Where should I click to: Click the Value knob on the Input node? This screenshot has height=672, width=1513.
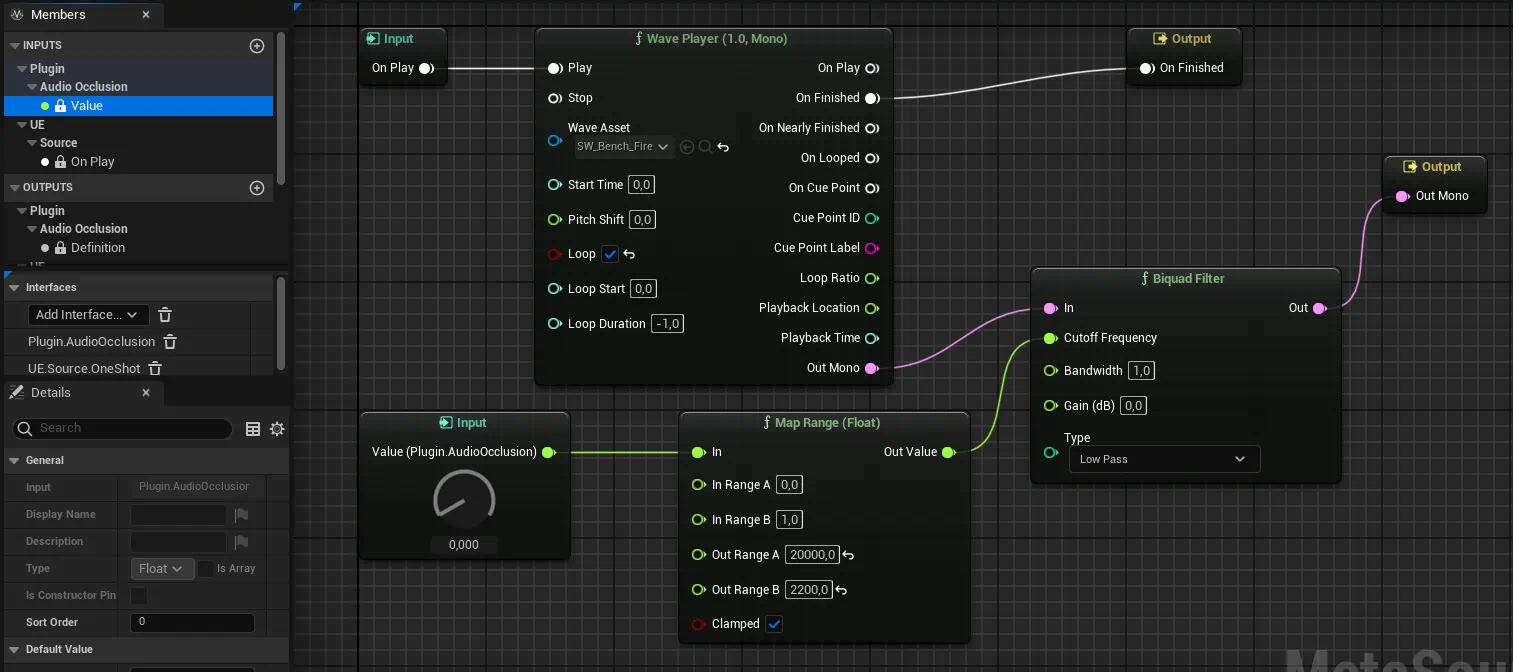click(464, 500)
